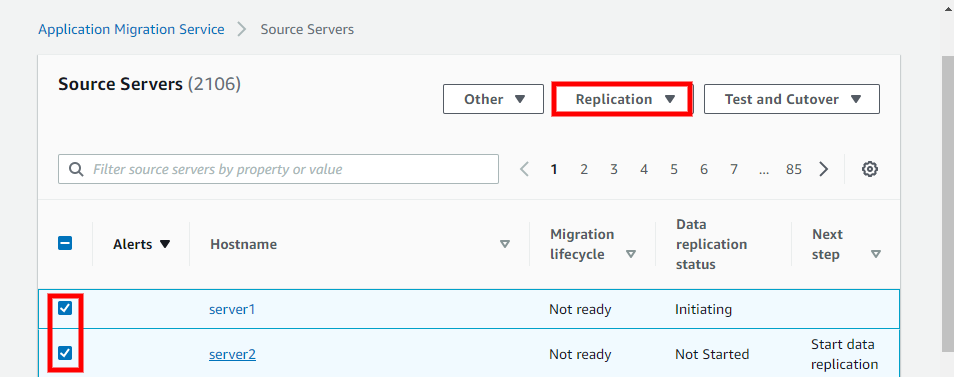Open the table settings gear icon
Viewport: 954px width, 377px height.
[870, 169]
